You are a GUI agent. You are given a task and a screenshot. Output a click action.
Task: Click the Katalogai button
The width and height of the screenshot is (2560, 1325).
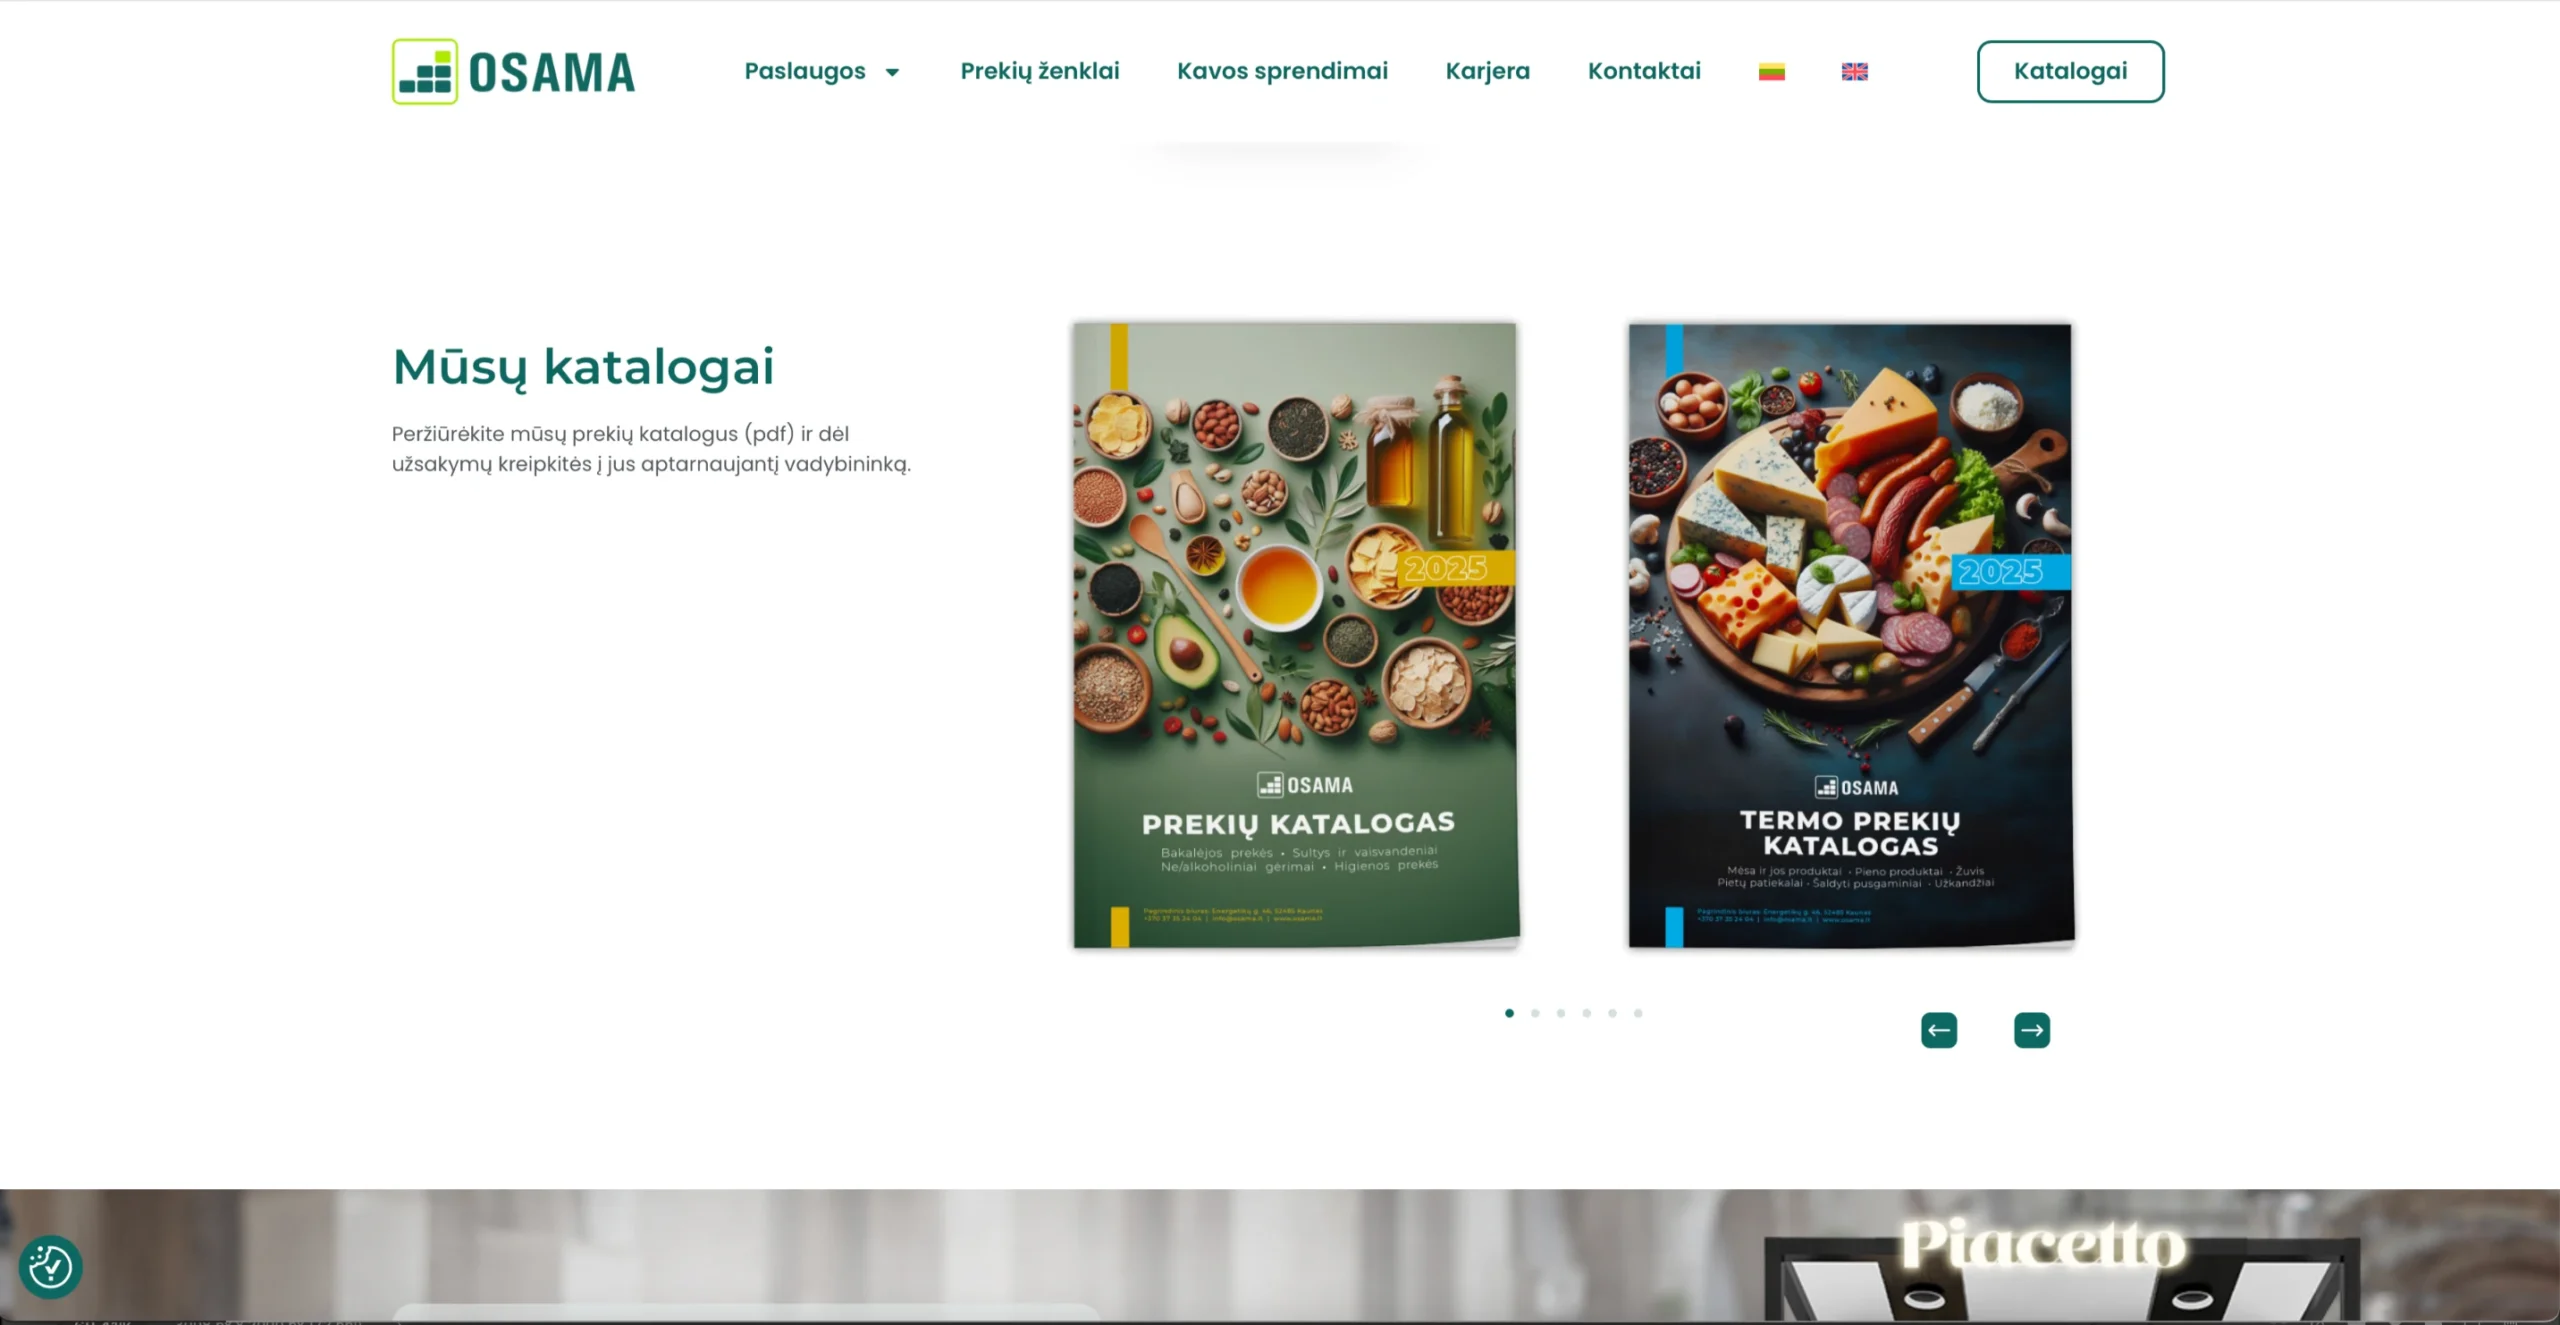pyautogui.click(x=2070, y=71)
